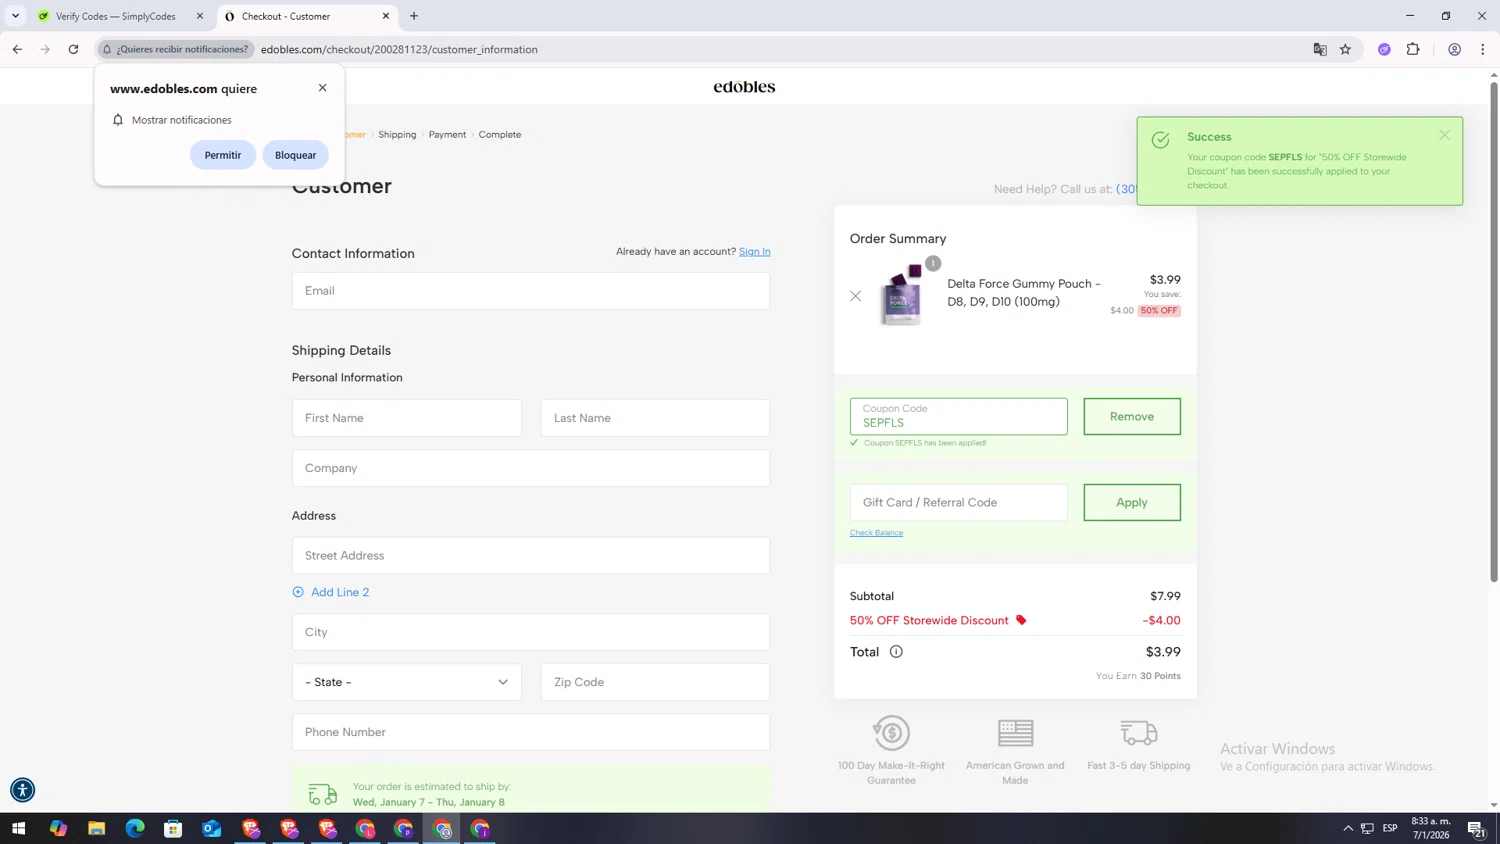Click the Total info icon

[x=896, y=652]
